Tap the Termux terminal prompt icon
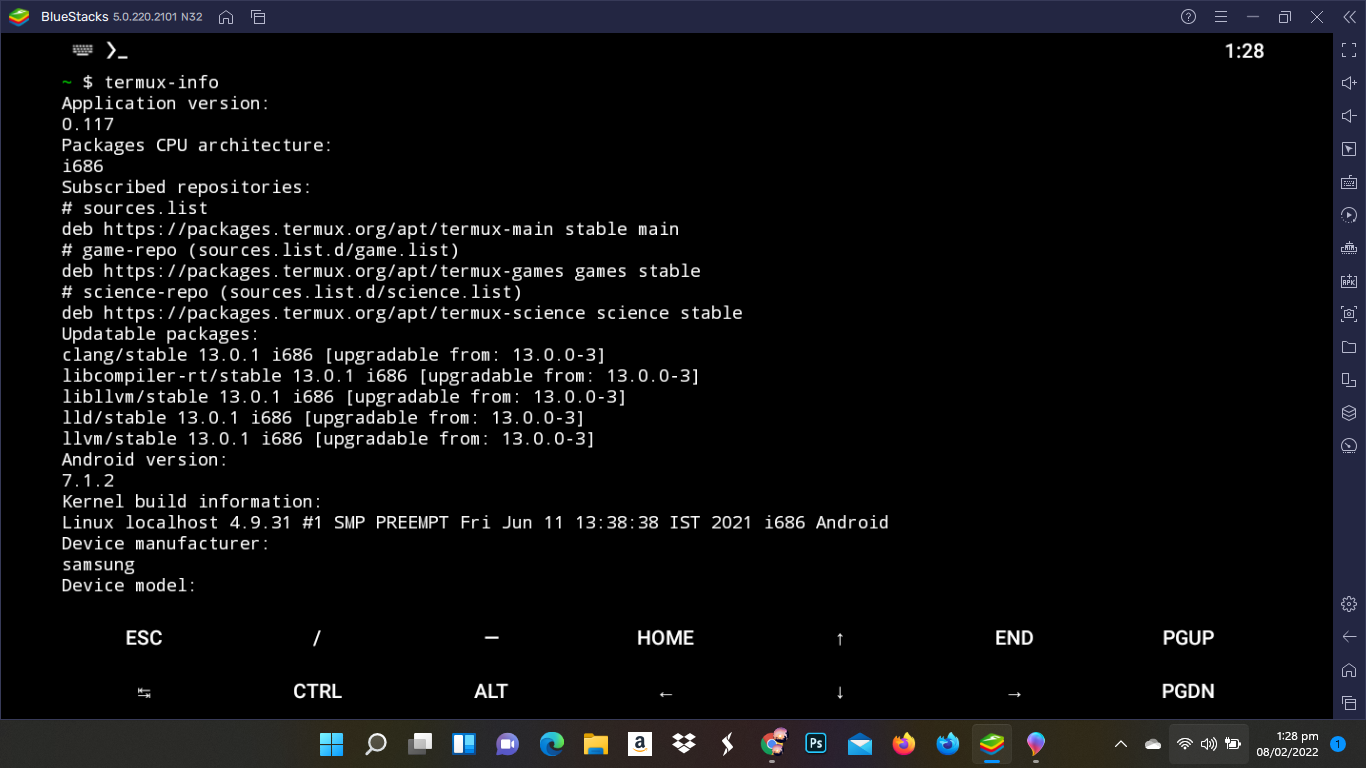Viewport: 1366px width, 768px height. (x=116, y=50)
